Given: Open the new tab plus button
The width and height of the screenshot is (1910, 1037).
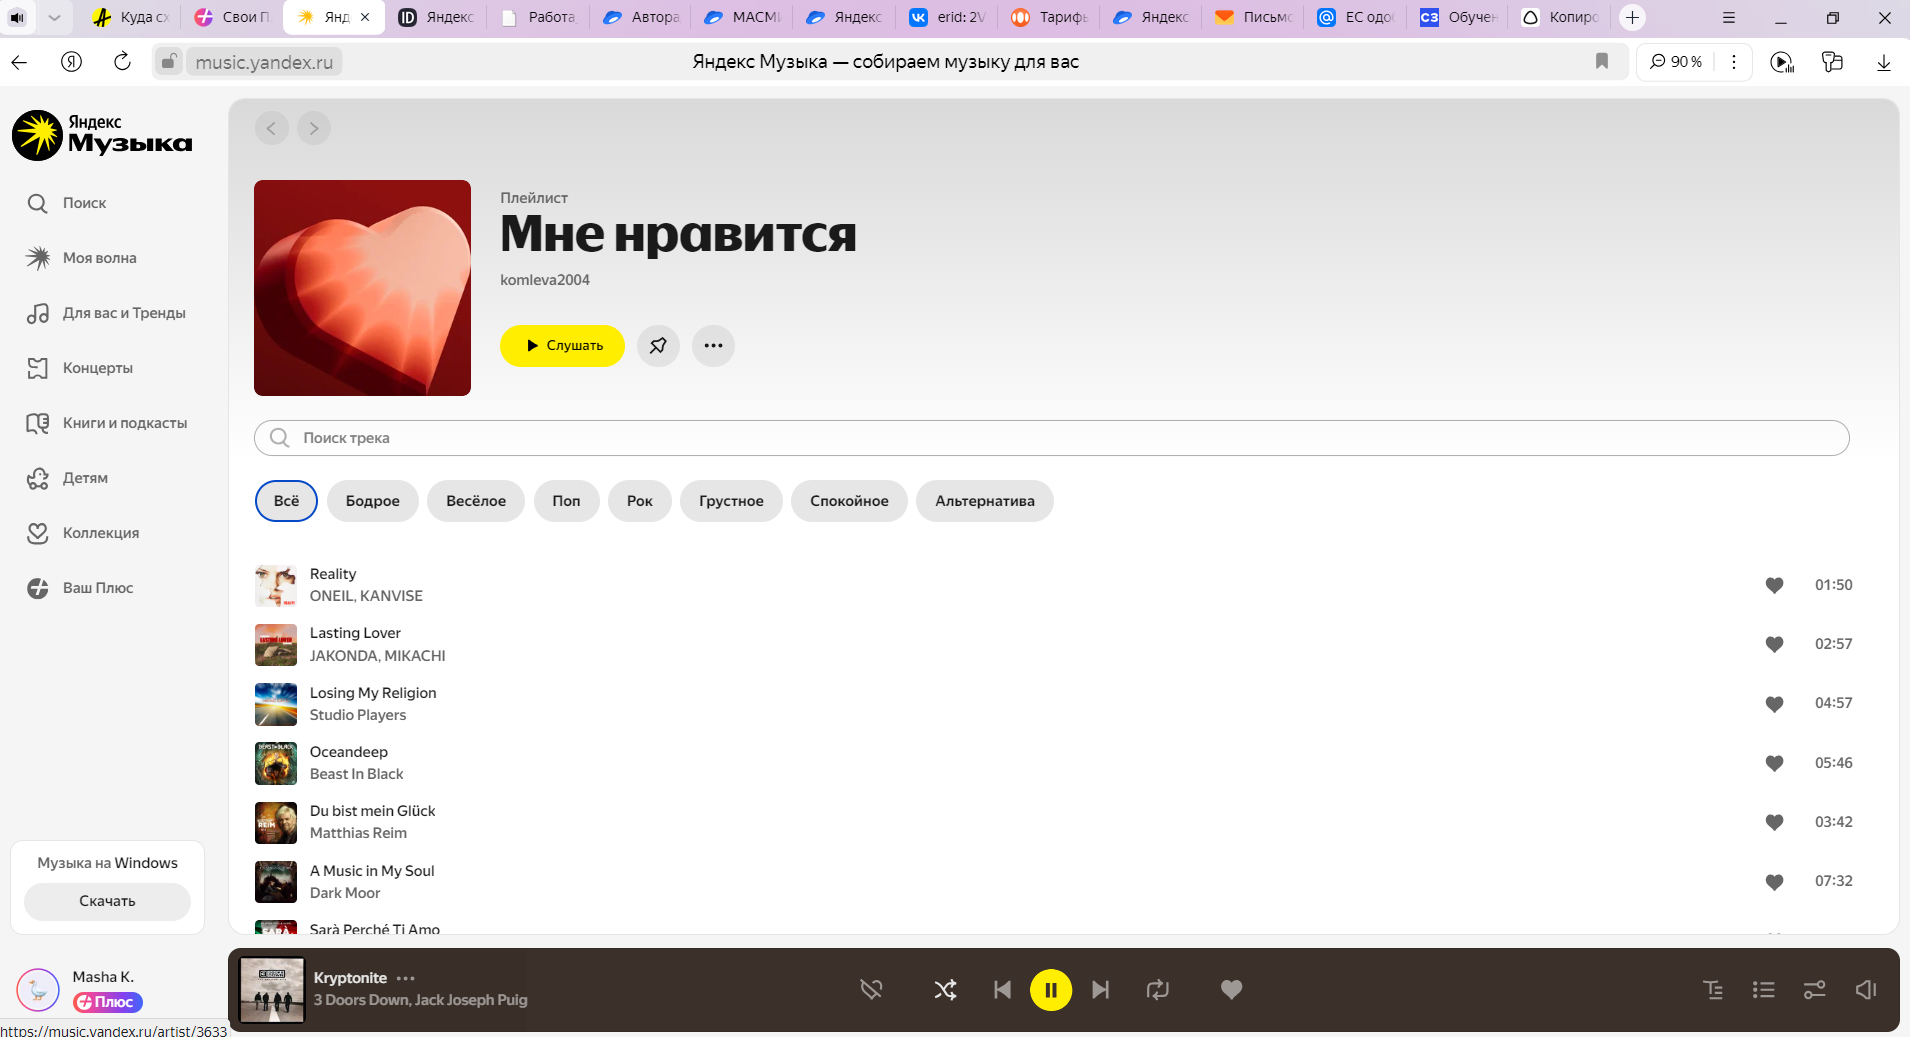Looking at the screenshot, I should point(1632,17).
